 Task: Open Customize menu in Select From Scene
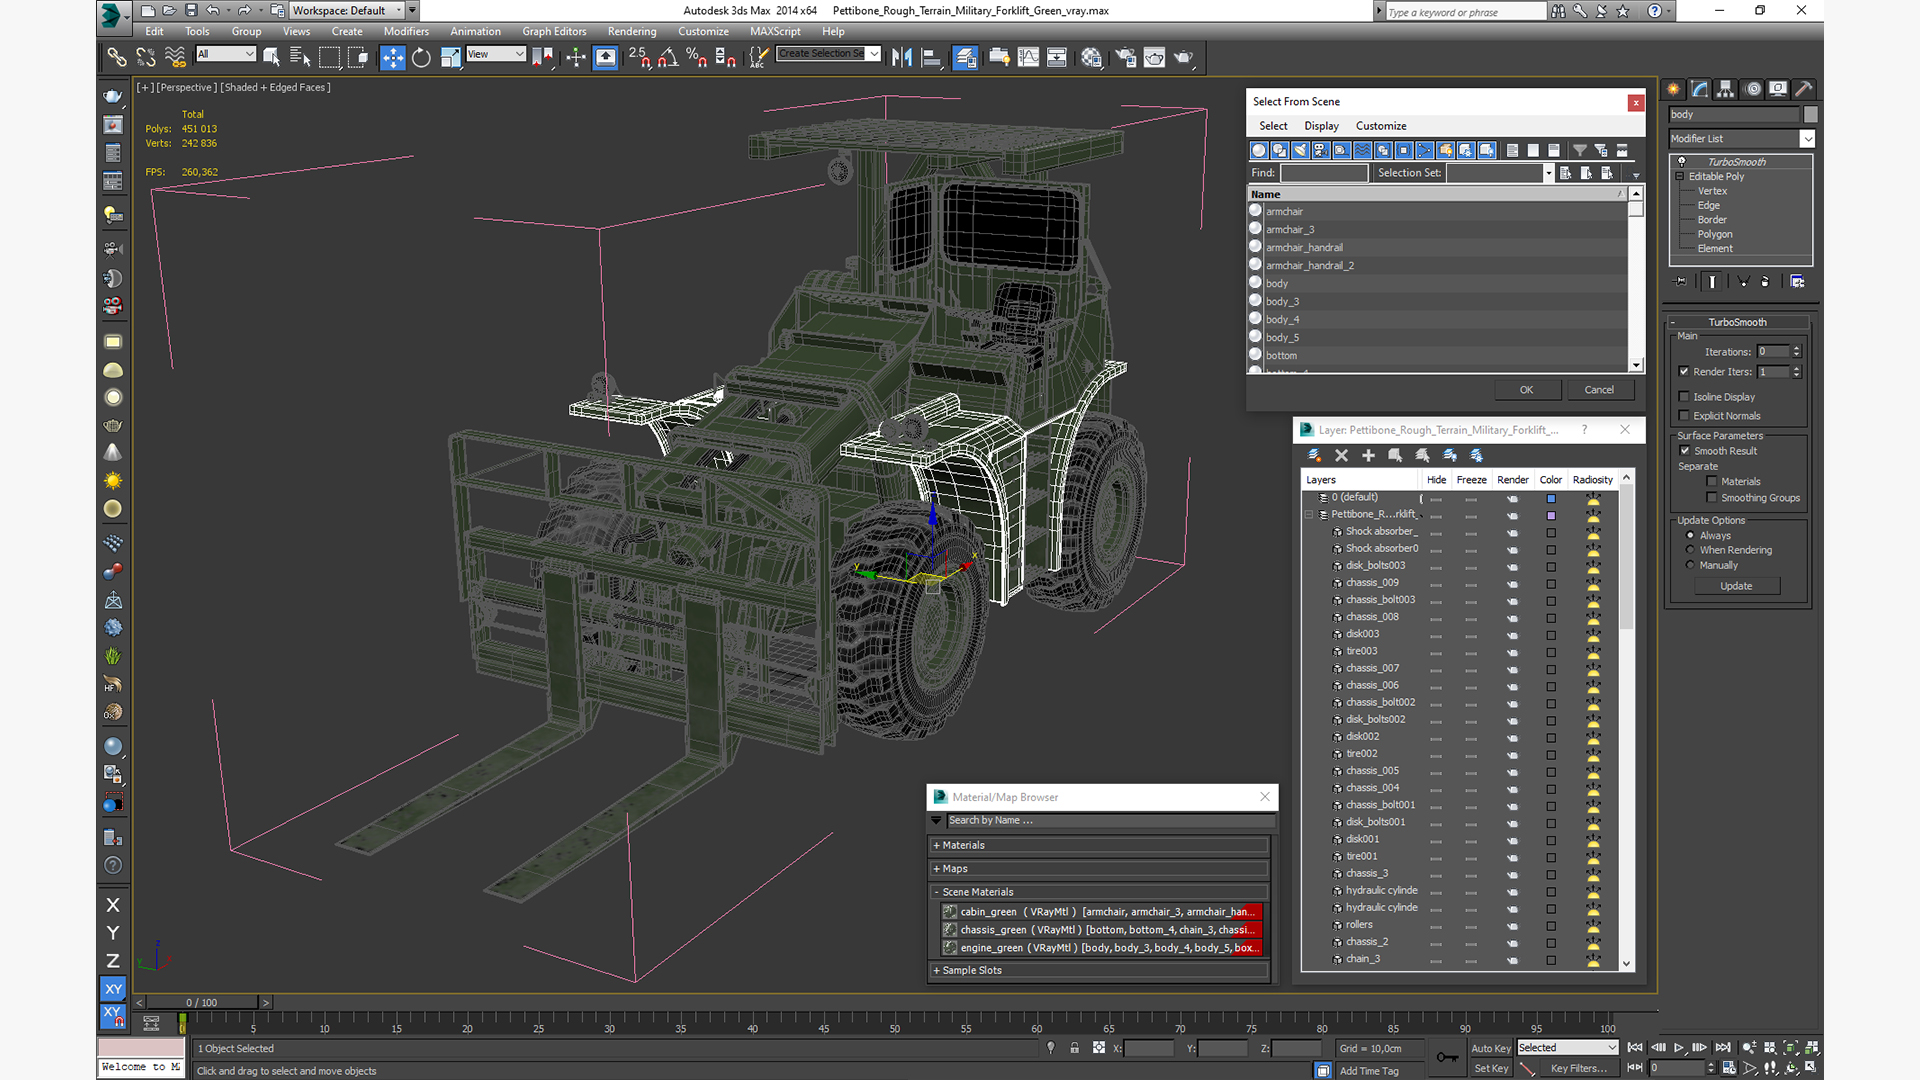click(1381, 126)
